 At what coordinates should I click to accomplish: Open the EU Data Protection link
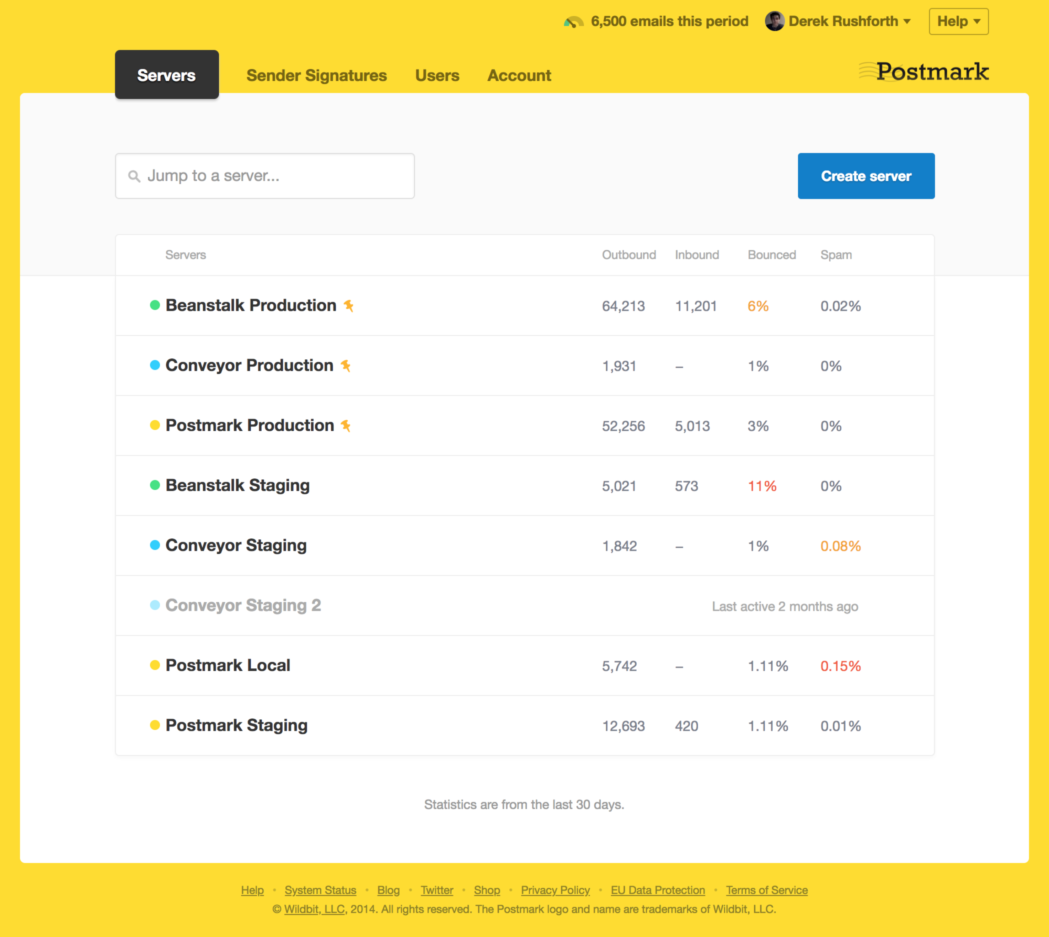pos(658,890)
